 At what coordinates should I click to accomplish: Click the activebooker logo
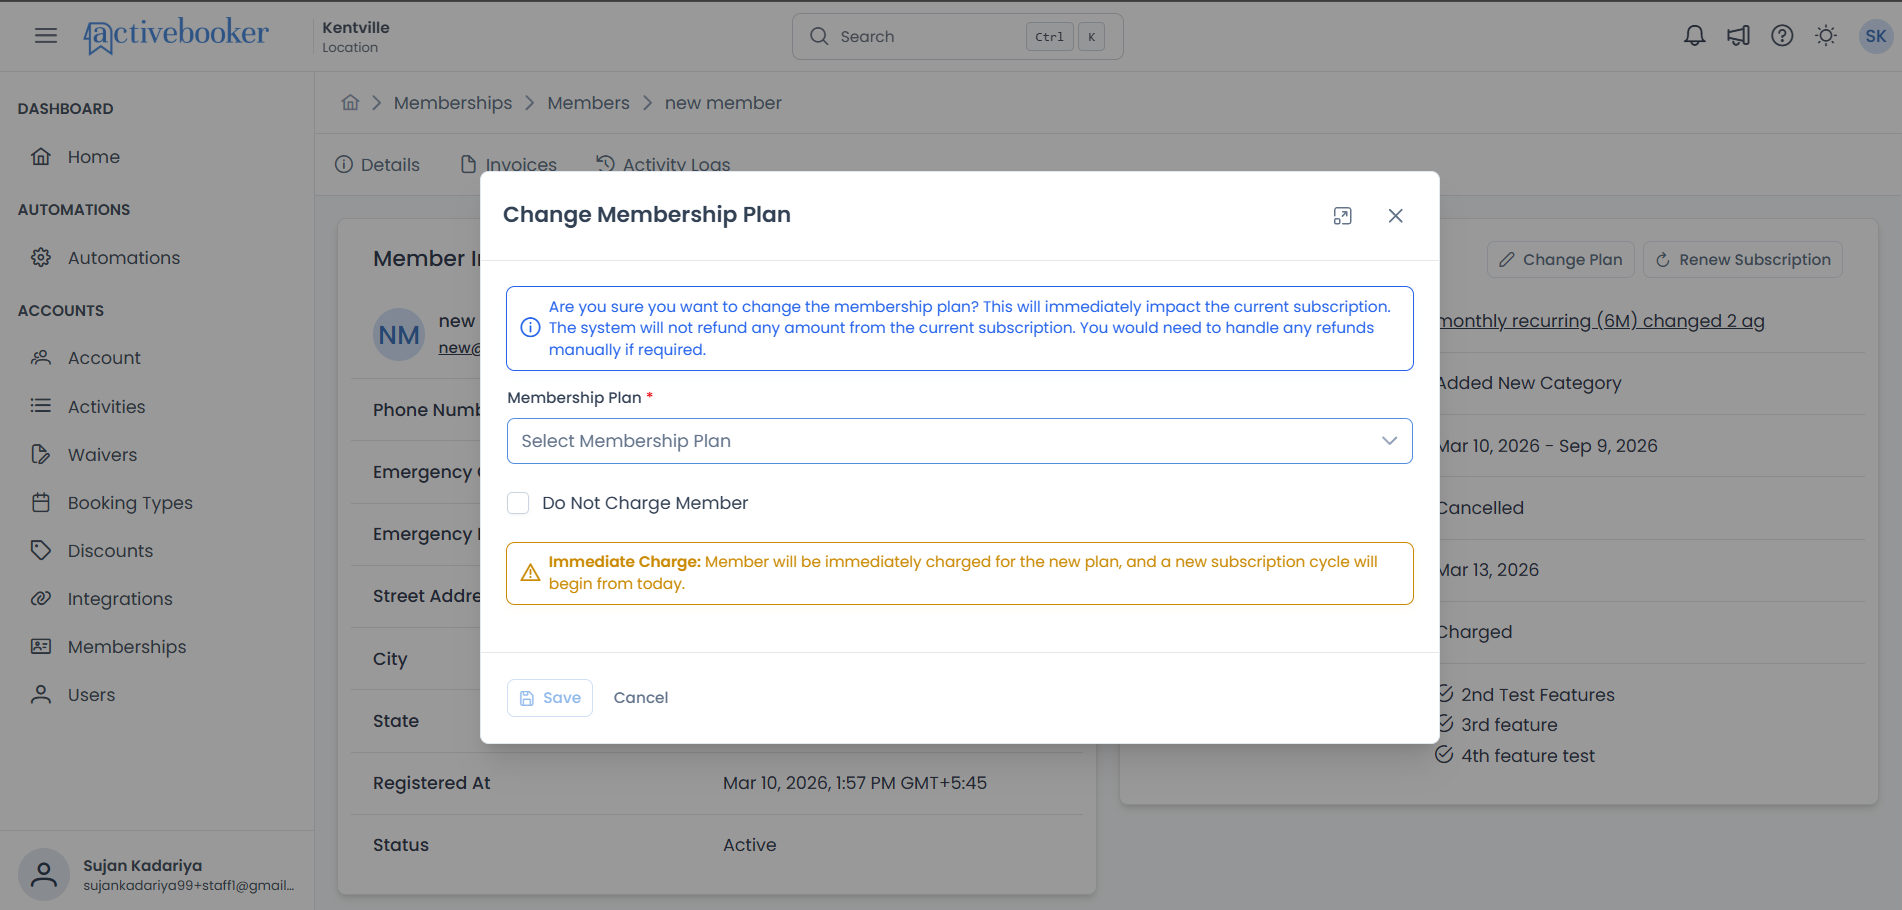click(176, 36)
